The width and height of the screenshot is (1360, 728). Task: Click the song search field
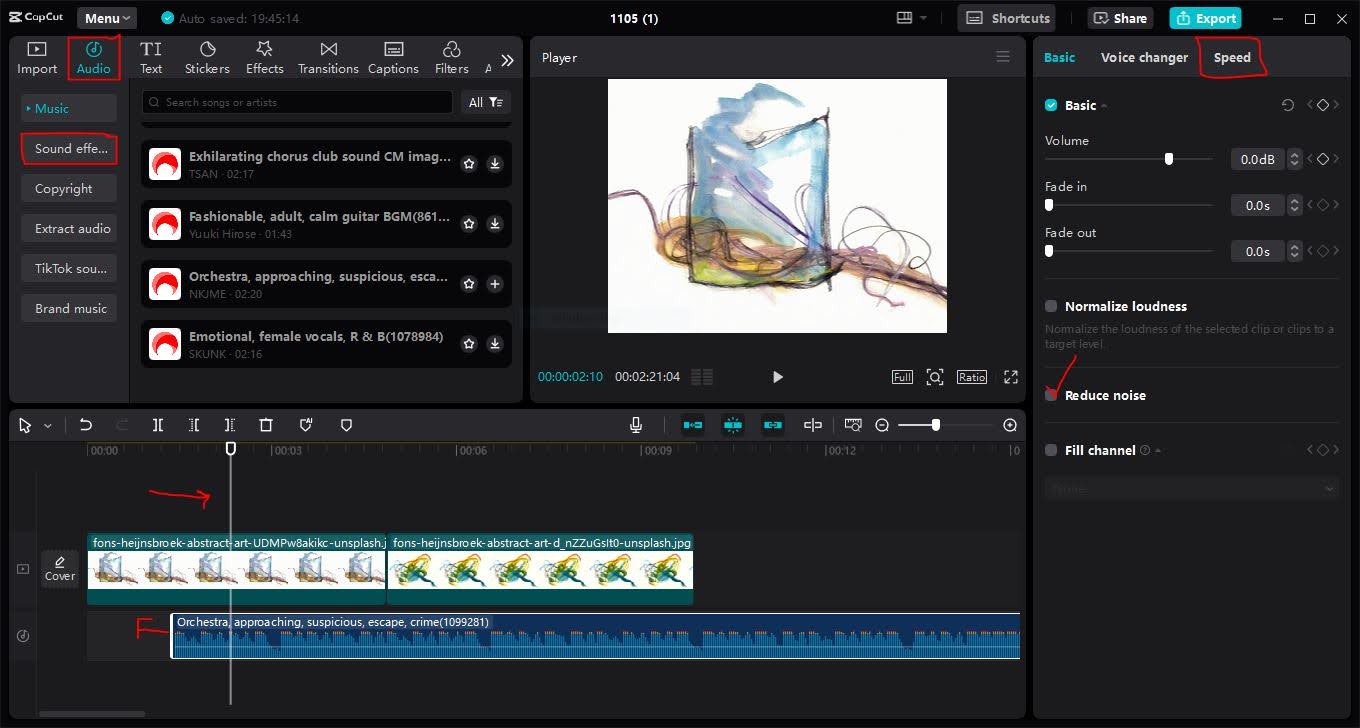click(x=297, y=102)
